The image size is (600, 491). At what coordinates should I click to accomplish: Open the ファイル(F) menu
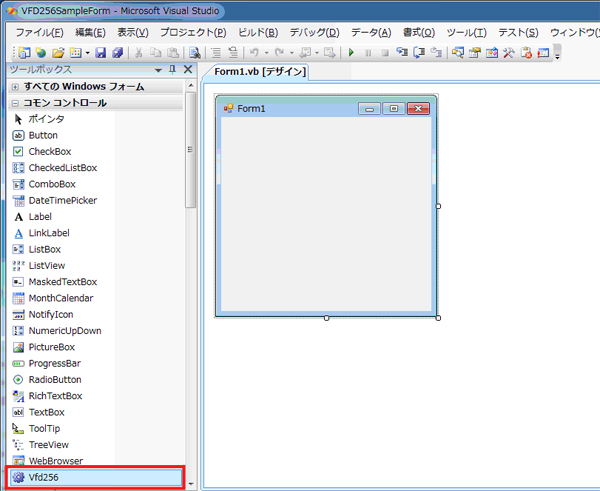coord(39,33)
